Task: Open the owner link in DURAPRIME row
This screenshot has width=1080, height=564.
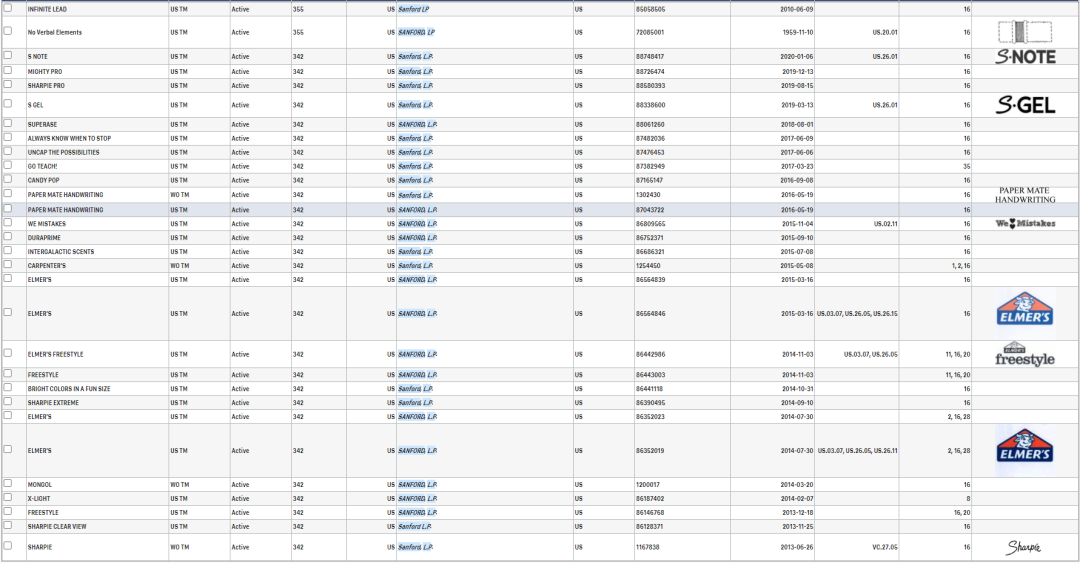Action: (417, 238)
